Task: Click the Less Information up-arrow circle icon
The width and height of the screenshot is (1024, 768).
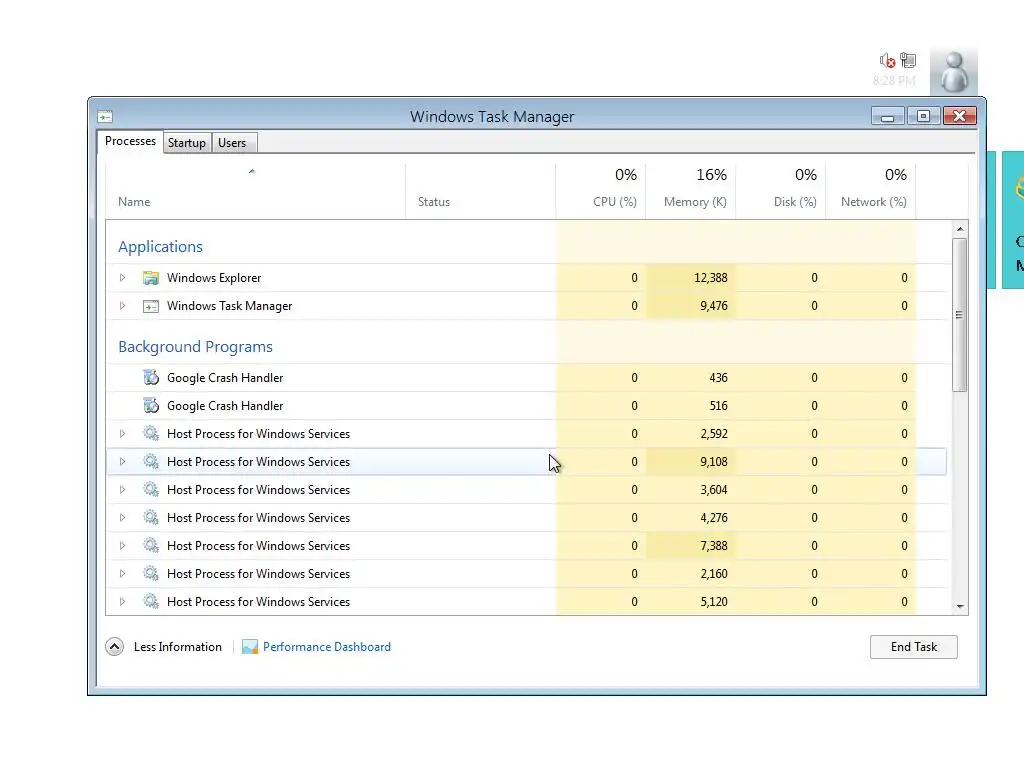Action: [114, 647]
